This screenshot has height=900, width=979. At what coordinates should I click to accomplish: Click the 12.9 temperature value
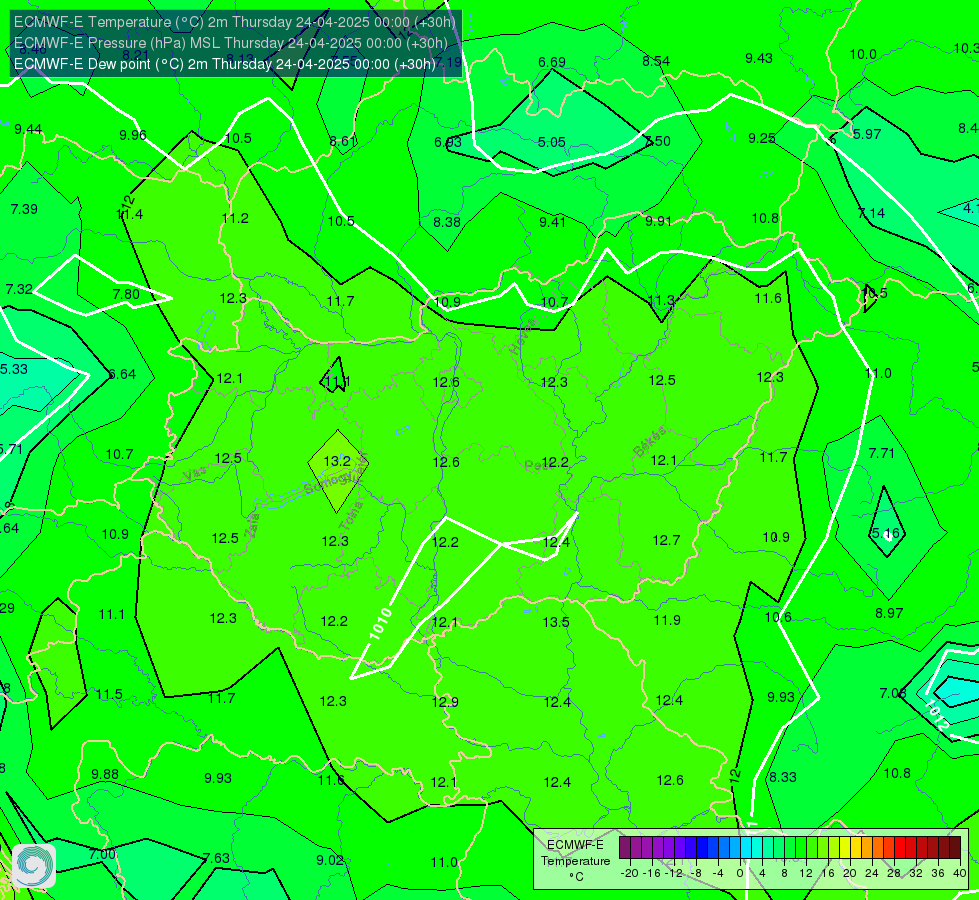tap(445, 702)
